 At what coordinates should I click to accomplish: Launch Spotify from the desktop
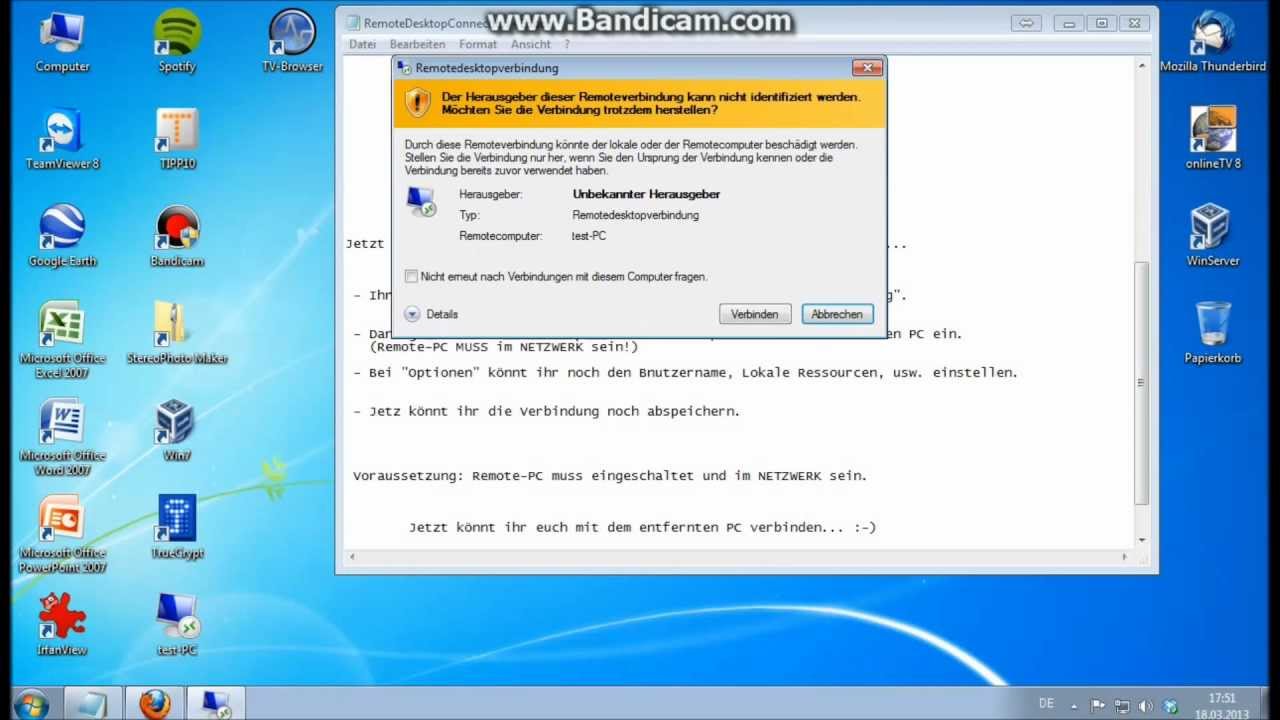(x=177, y=42)
